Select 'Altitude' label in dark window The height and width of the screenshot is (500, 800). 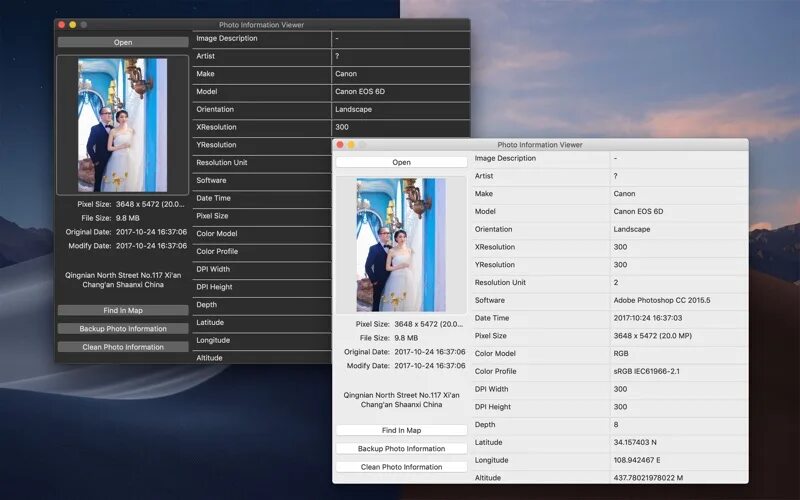[209, 358]
